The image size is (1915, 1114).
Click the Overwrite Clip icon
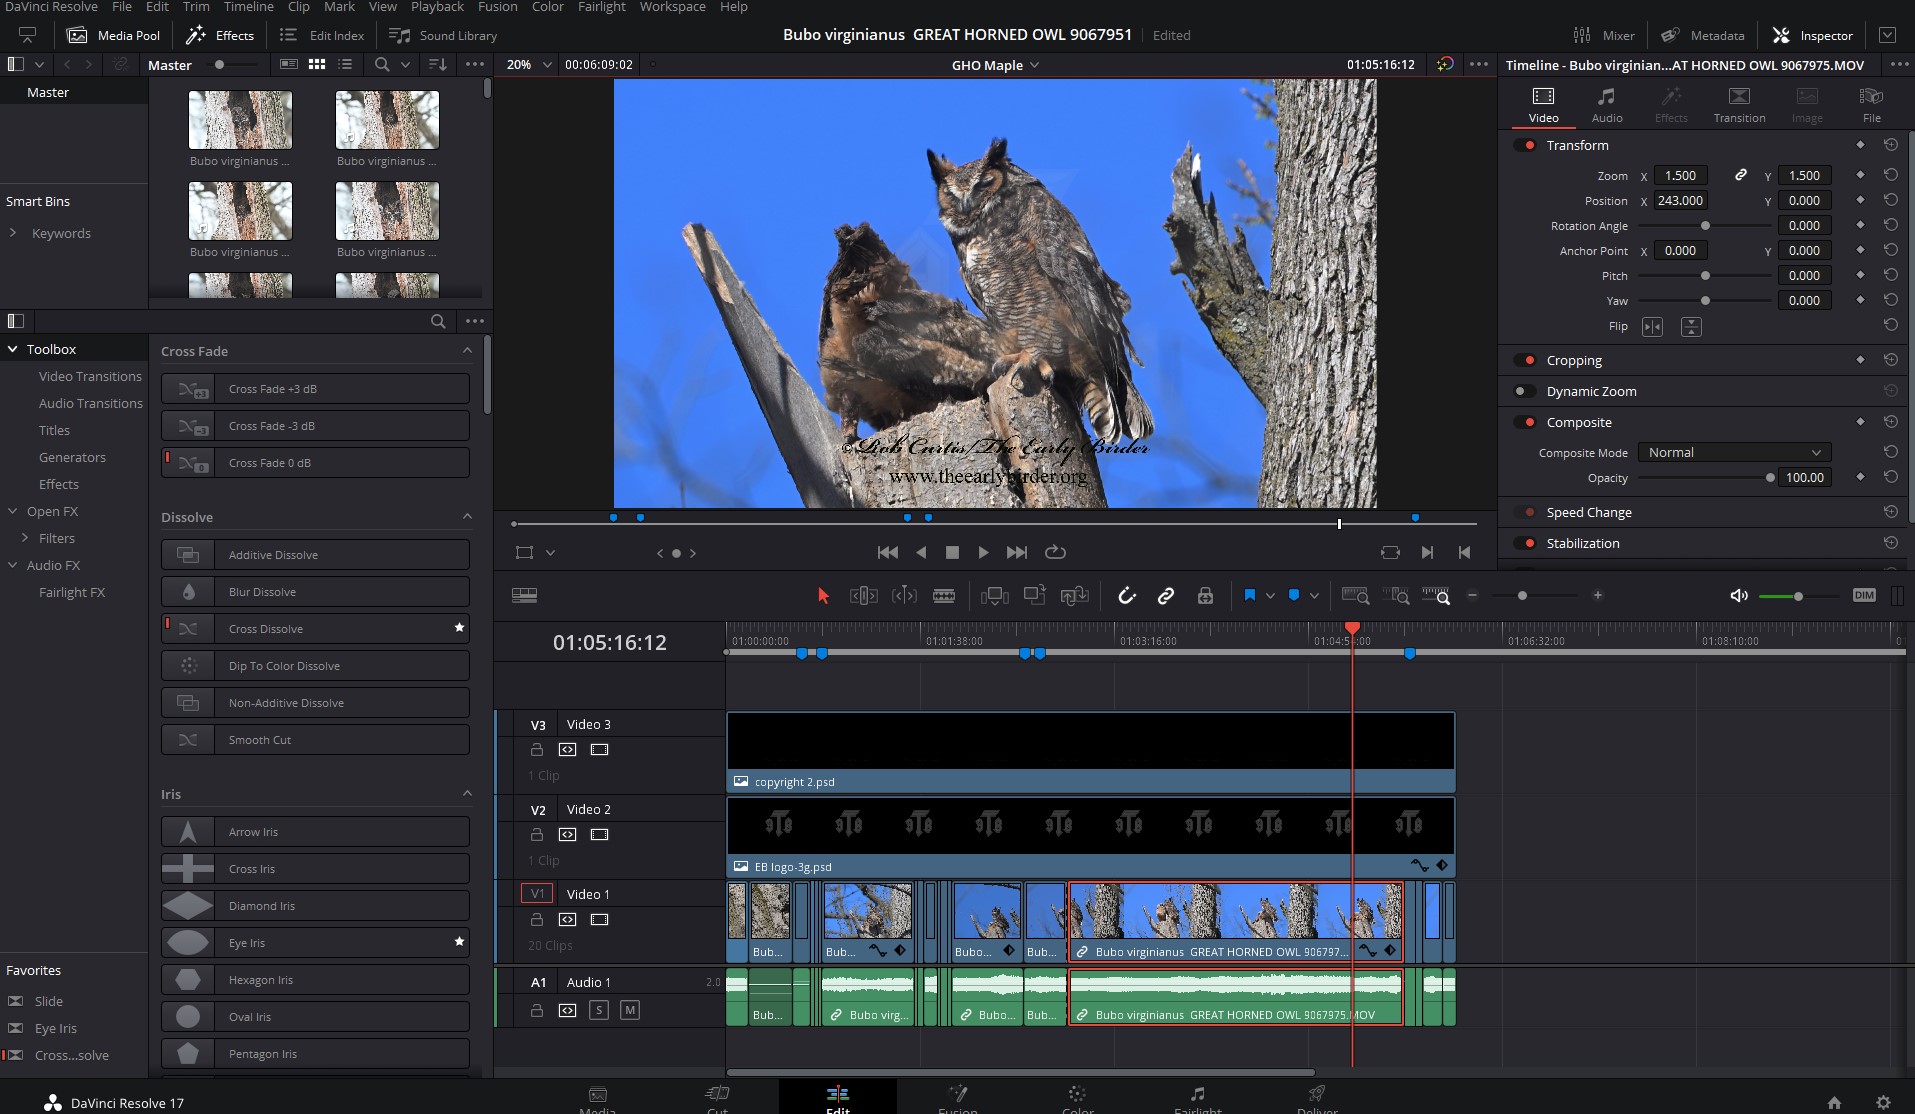(x=1035, y=595)
